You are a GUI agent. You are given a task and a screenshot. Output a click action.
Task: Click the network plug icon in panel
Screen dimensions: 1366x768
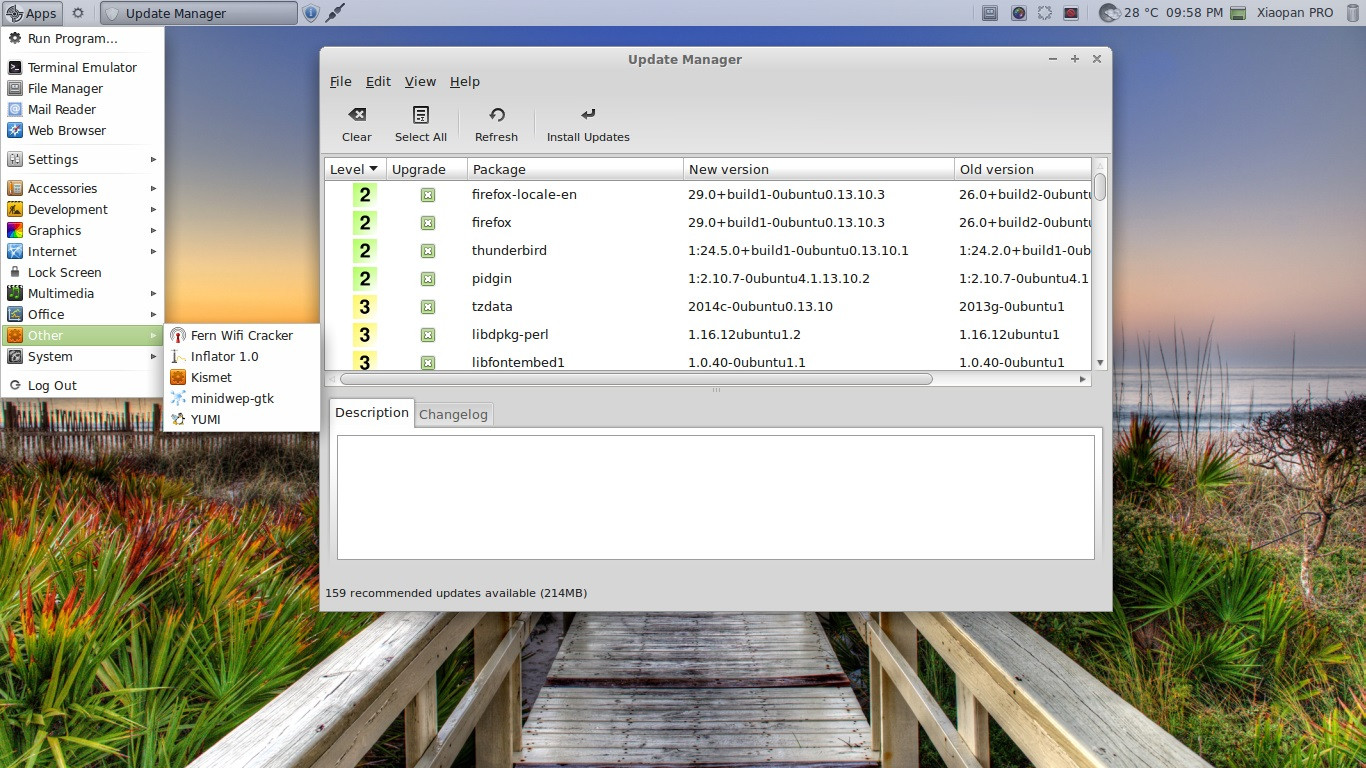tap(336, 13)
